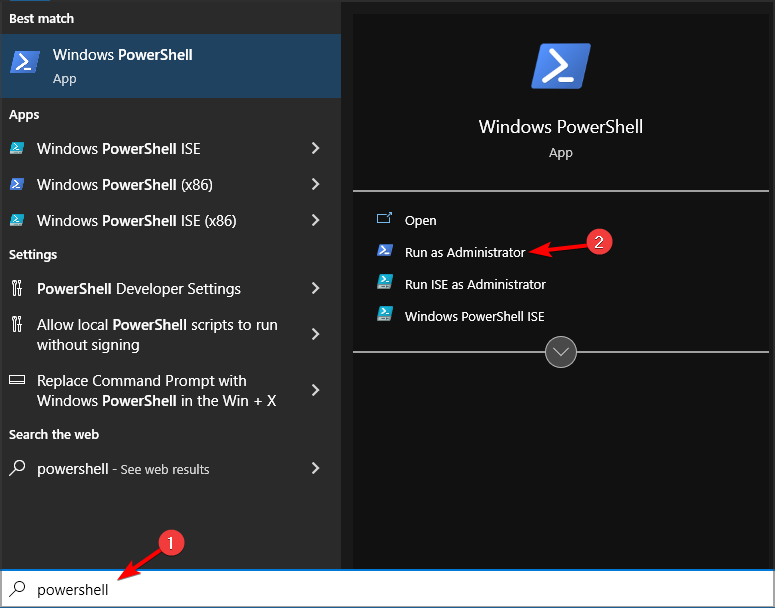Click the Windows PowerShell ISE (x86) icon
Image resolution: width=775 pixels, height=608 pixels.
pyautogui.click(x=17, y=220)
